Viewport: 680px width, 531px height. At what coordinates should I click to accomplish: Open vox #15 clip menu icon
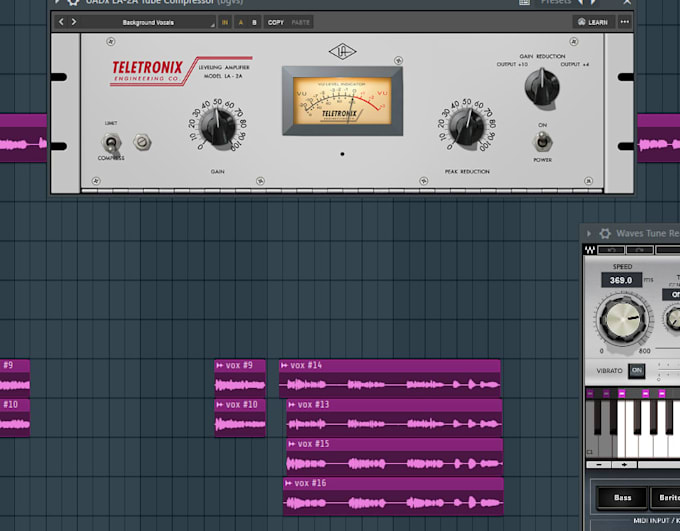[292, 444]
